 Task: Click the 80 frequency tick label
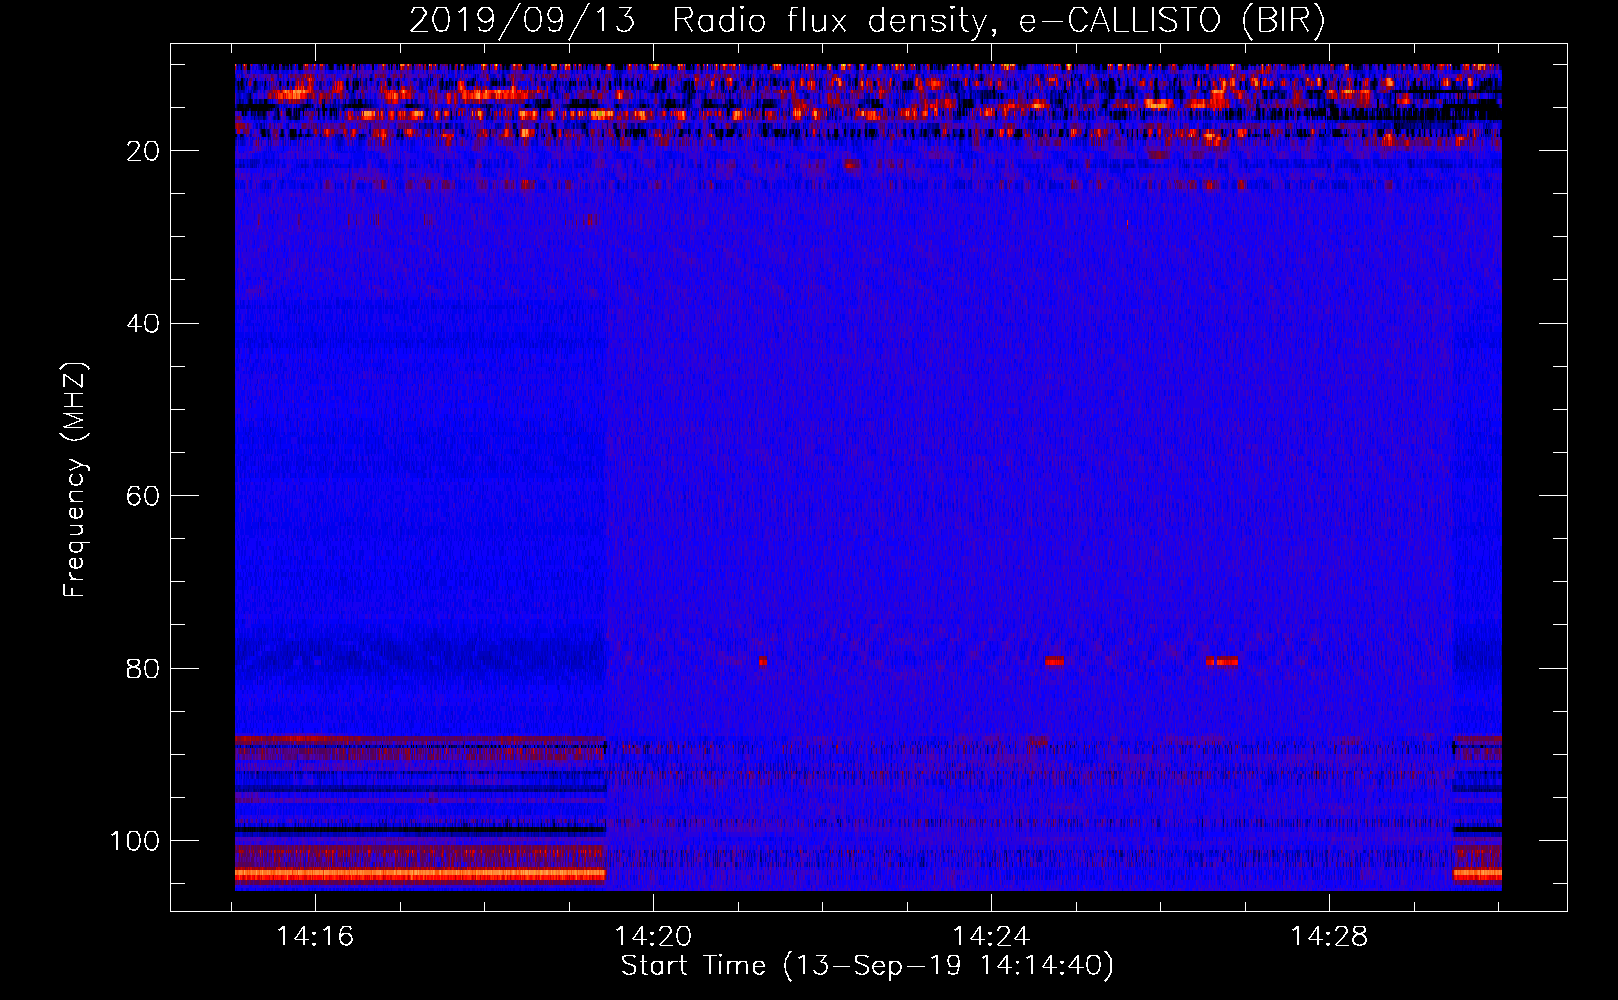pos(144,669)
